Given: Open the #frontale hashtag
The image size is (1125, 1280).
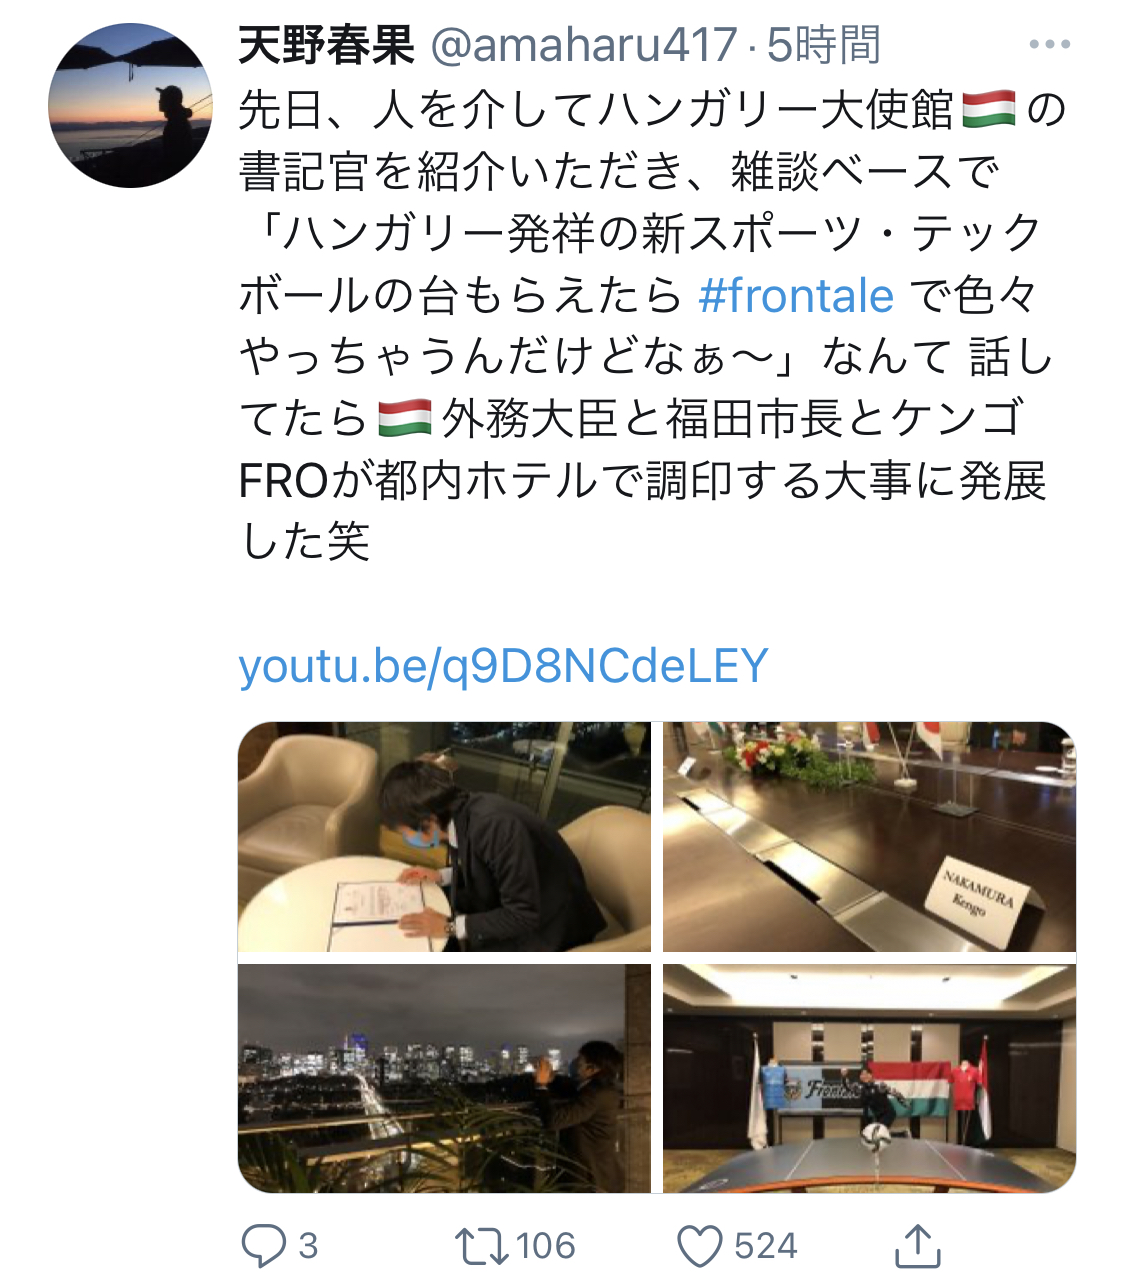Looking at the screenshot, I should (796, 295).
